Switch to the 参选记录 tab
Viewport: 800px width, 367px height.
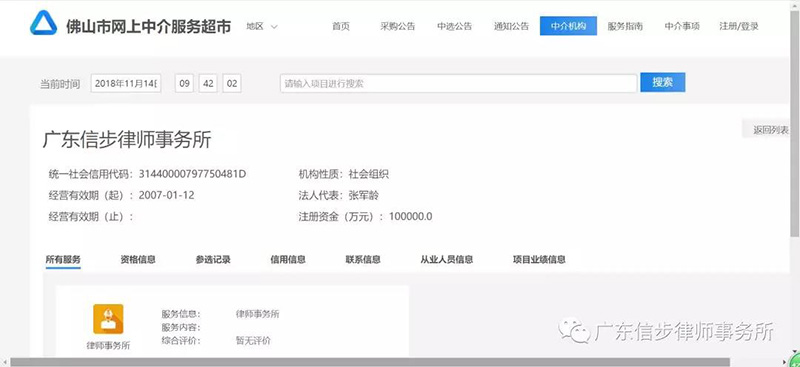[213, 259]
